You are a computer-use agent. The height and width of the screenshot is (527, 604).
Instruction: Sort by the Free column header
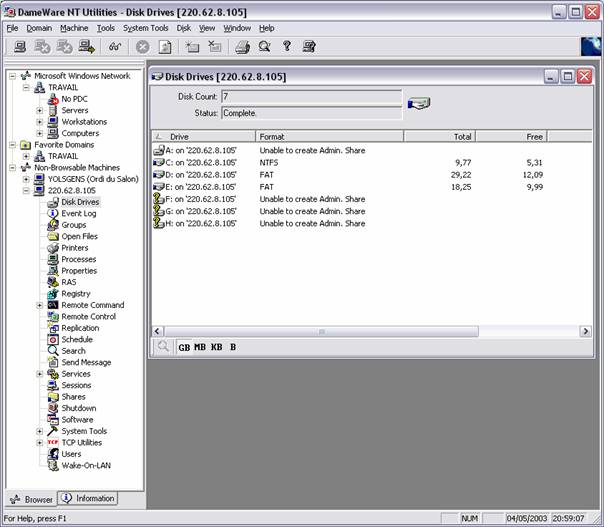(x=512, y=136)
